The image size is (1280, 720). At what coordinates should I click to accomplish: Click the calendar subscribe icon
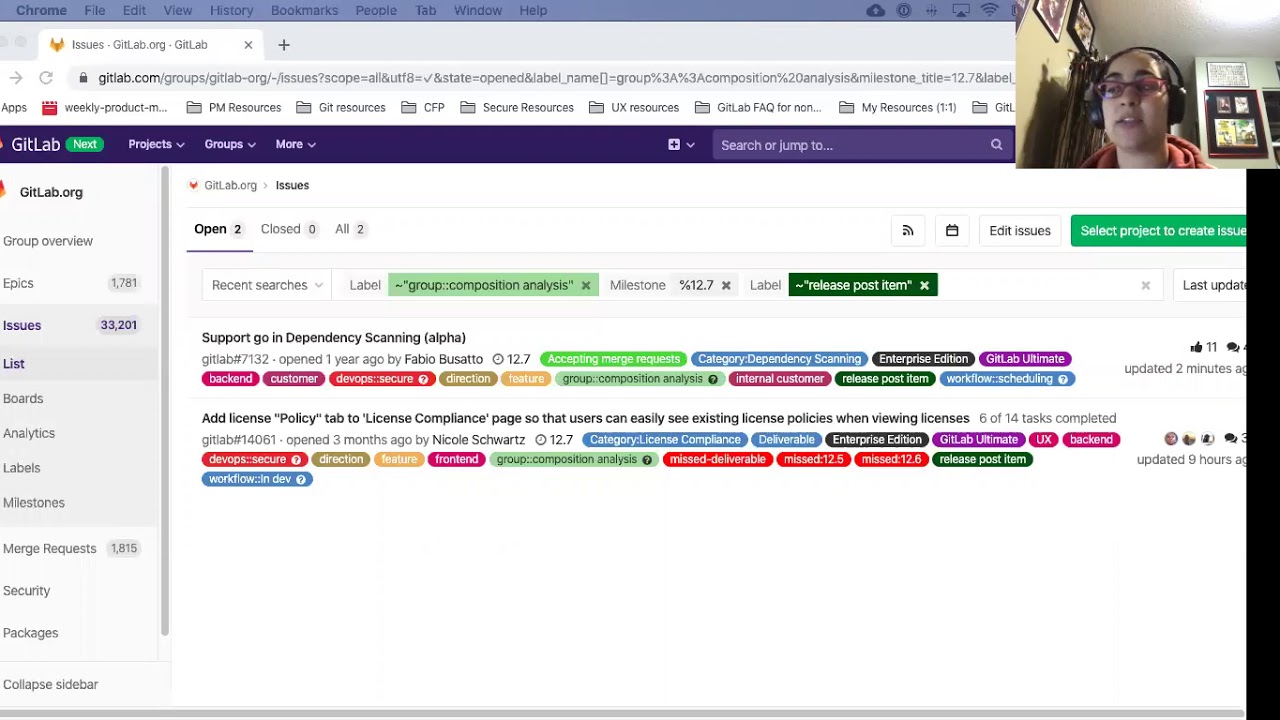pyautogui.click(x=952, y=231)
